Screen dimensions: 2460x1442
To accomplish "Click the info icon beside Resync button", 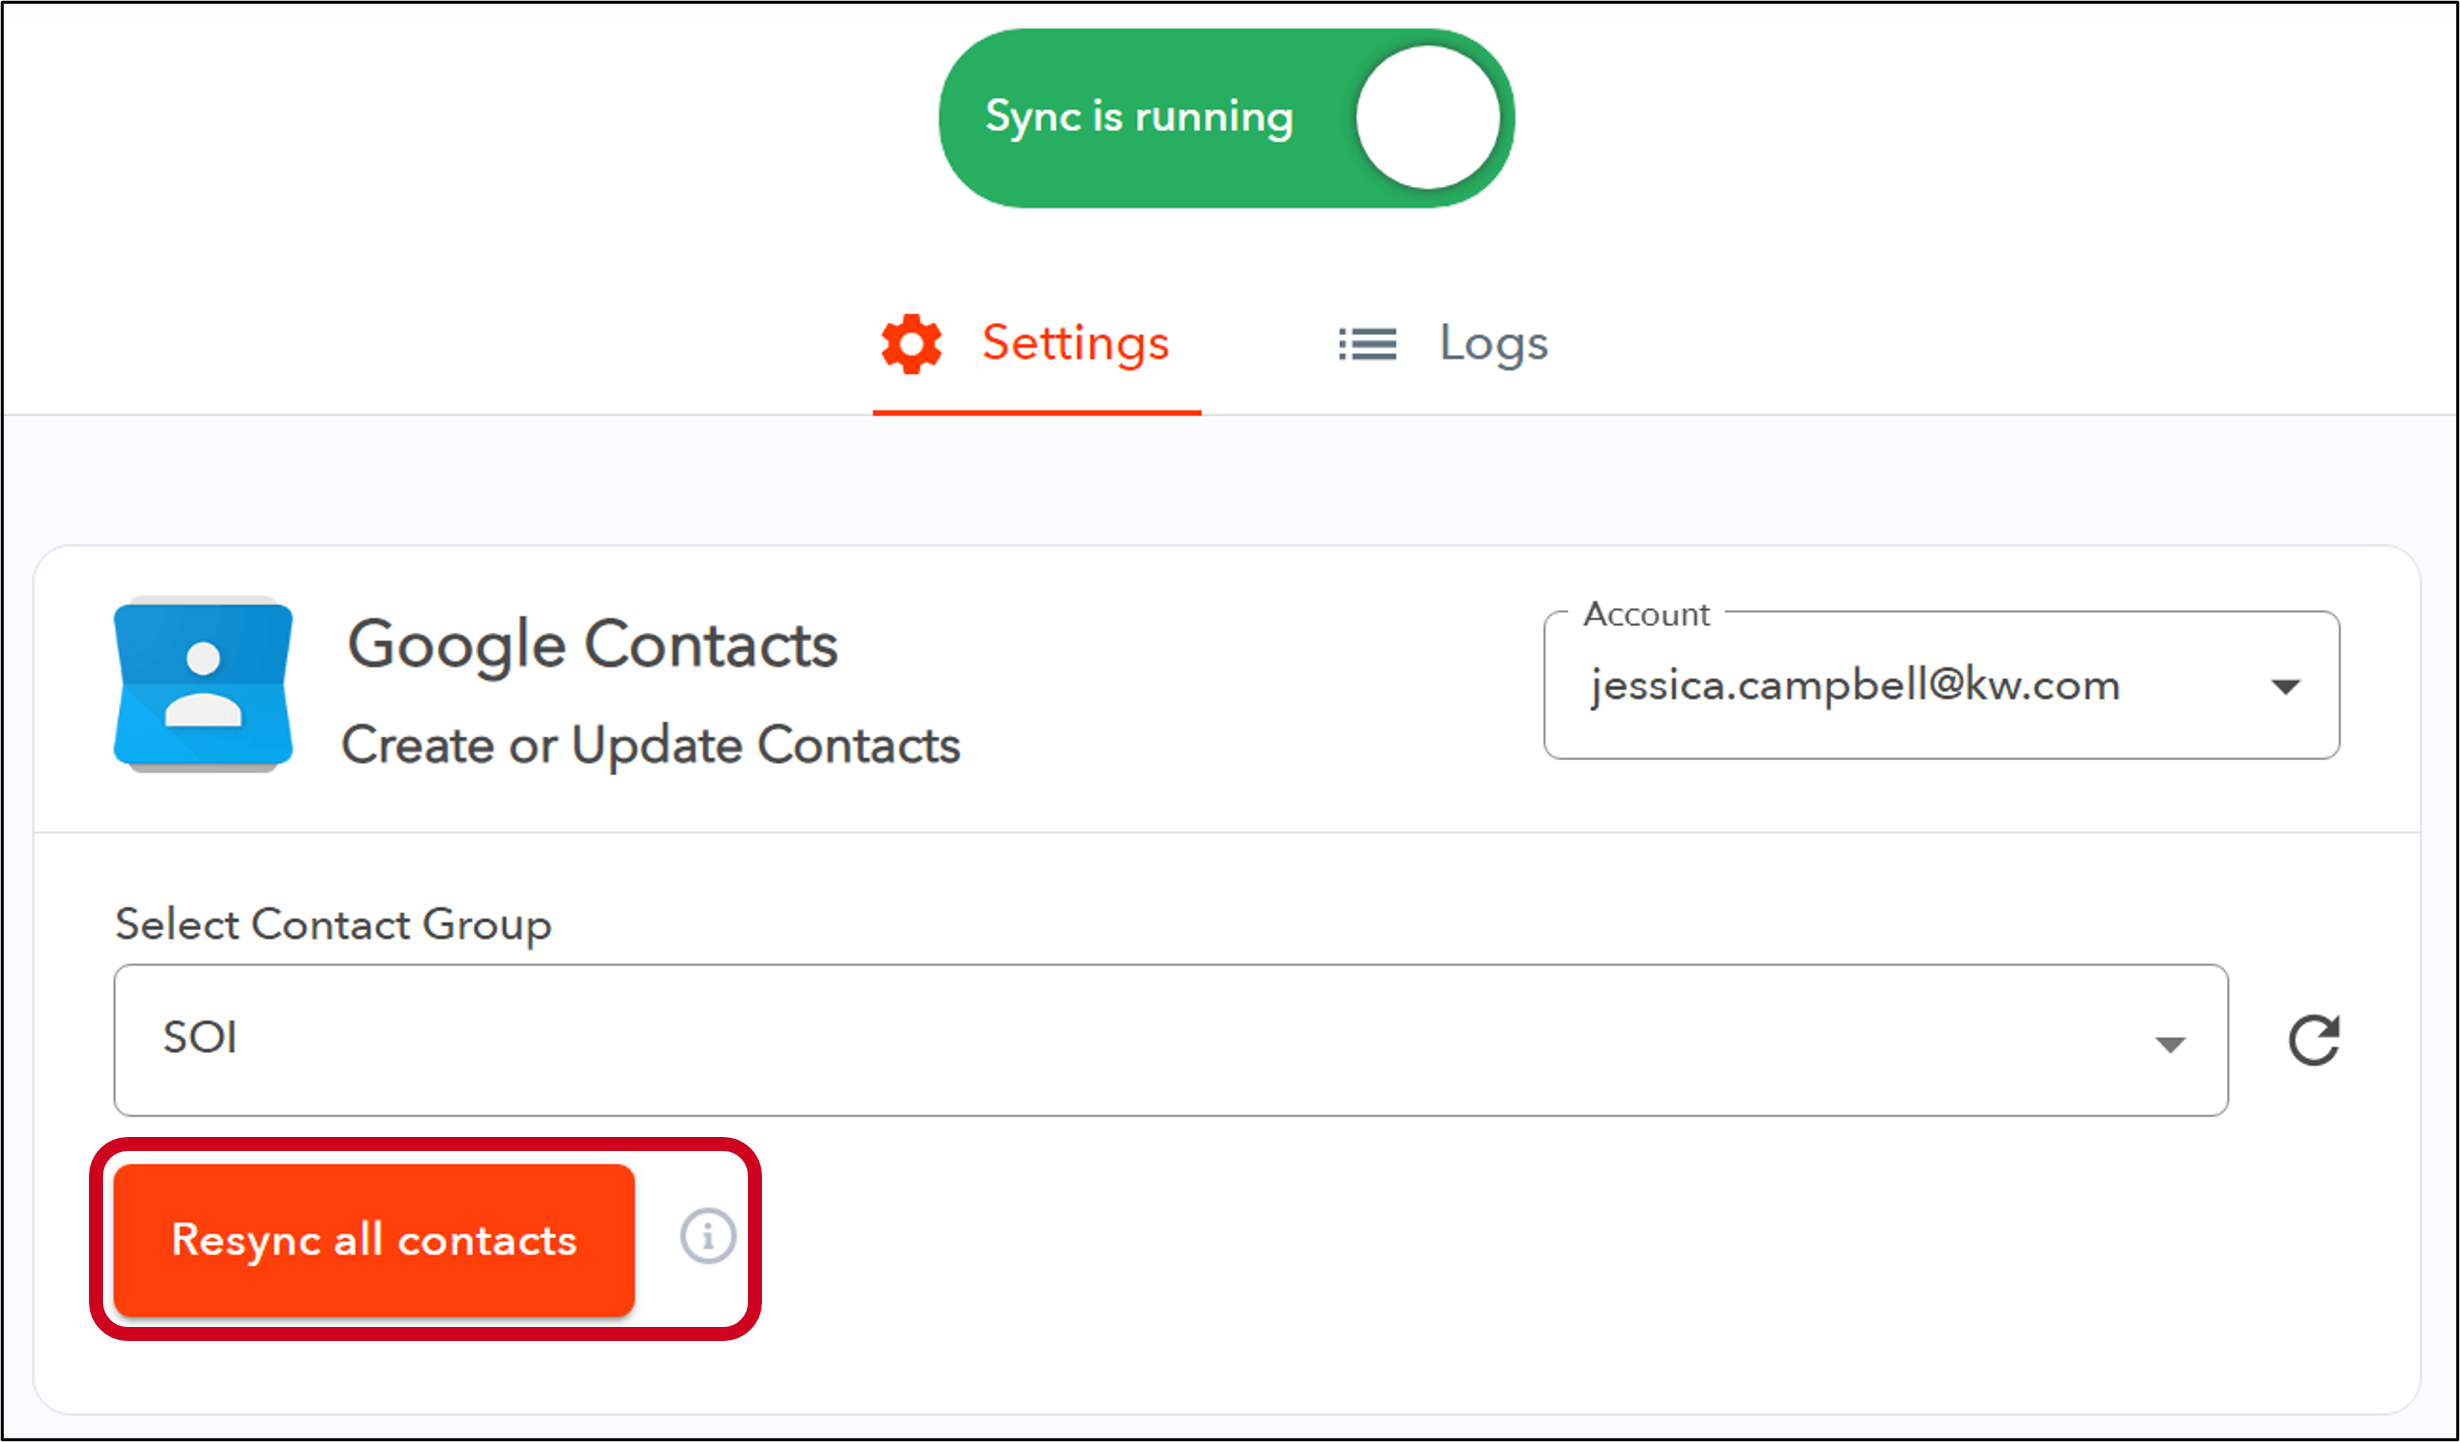I will [x=708, y=1236].
